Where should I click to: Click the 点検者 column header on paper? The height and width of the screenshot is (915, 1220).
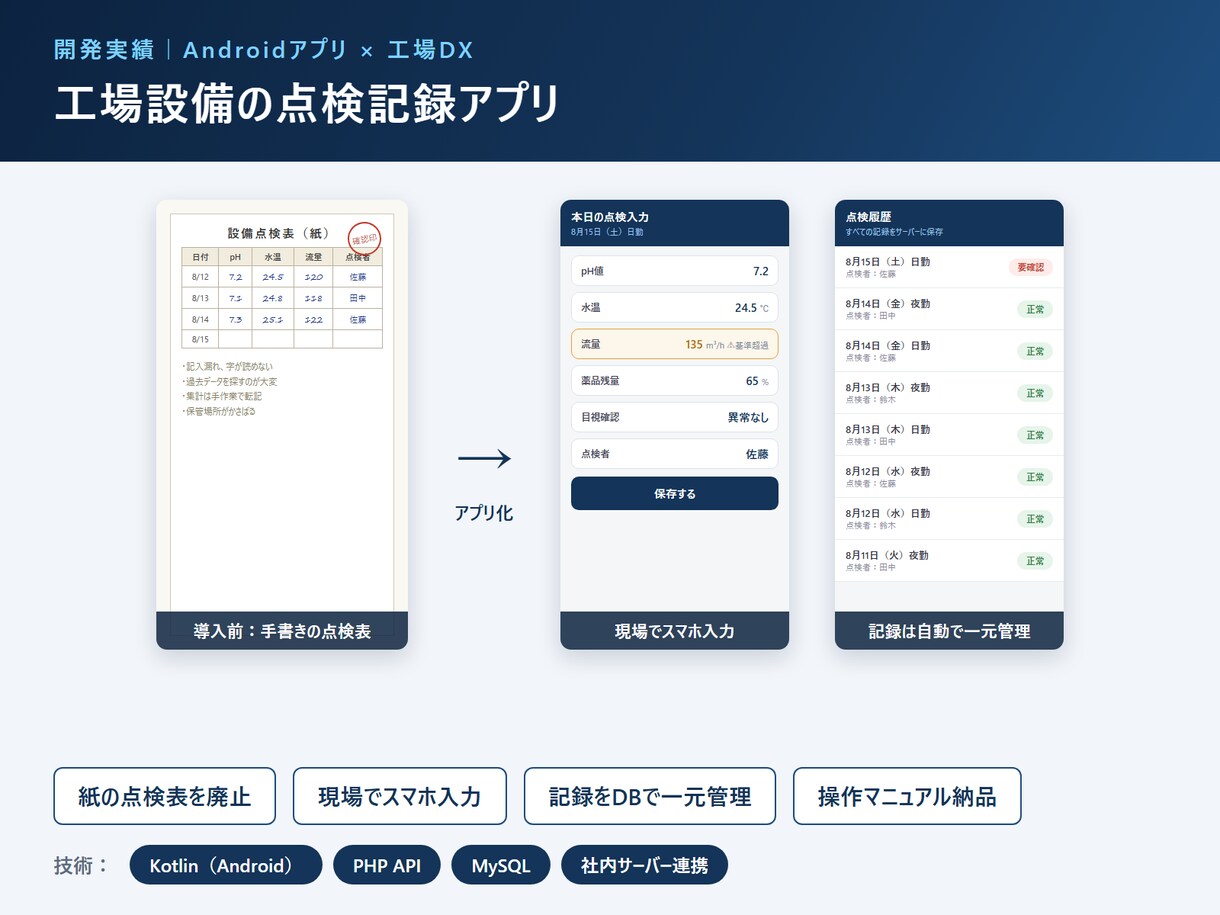coord(357,257)
